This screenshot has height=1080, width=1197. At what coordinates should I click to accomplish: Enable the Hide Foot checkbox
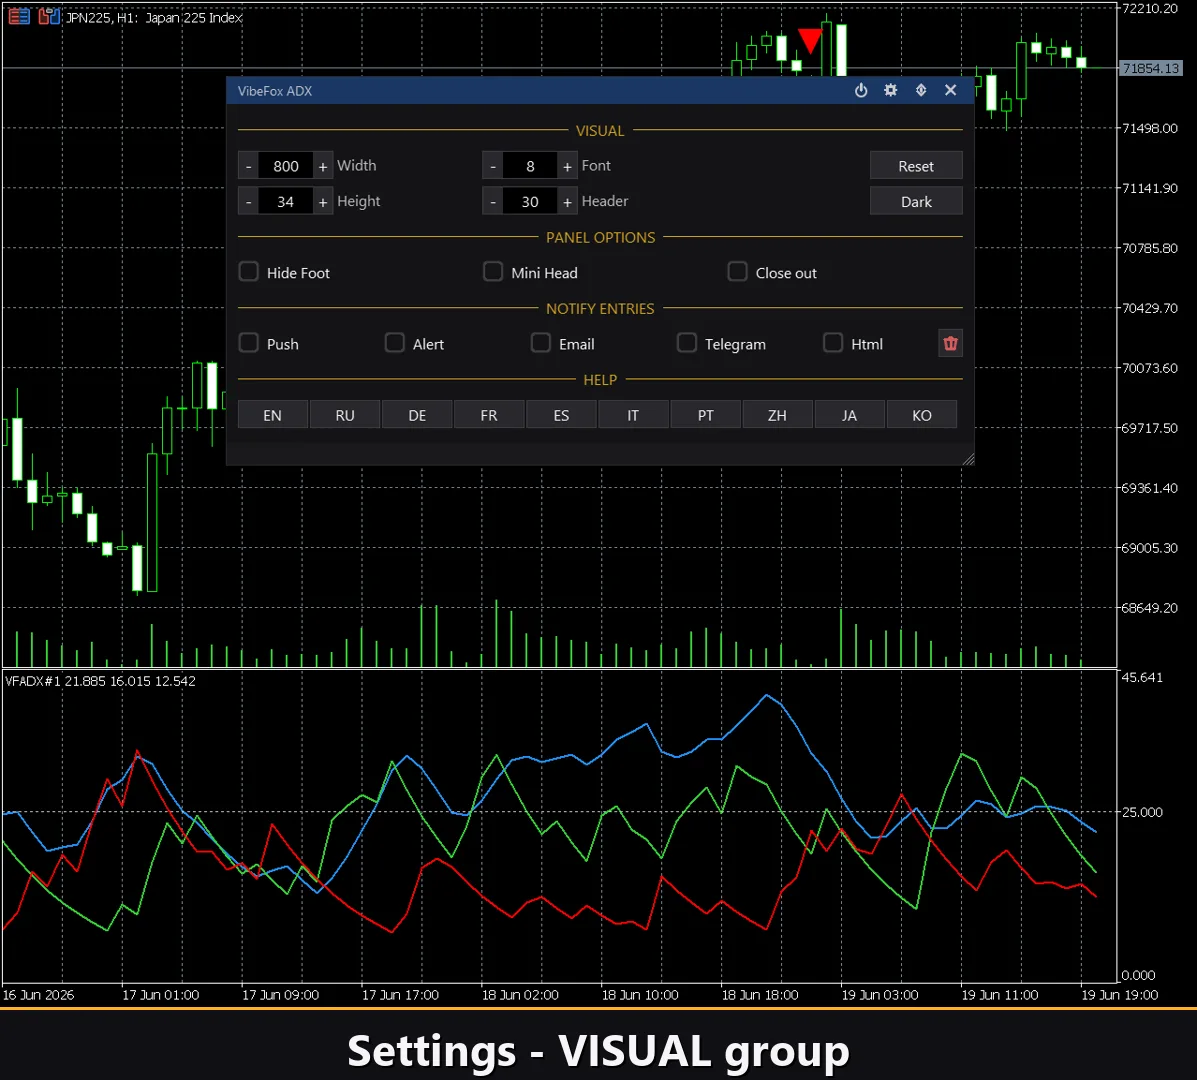(x=249, y=272)
